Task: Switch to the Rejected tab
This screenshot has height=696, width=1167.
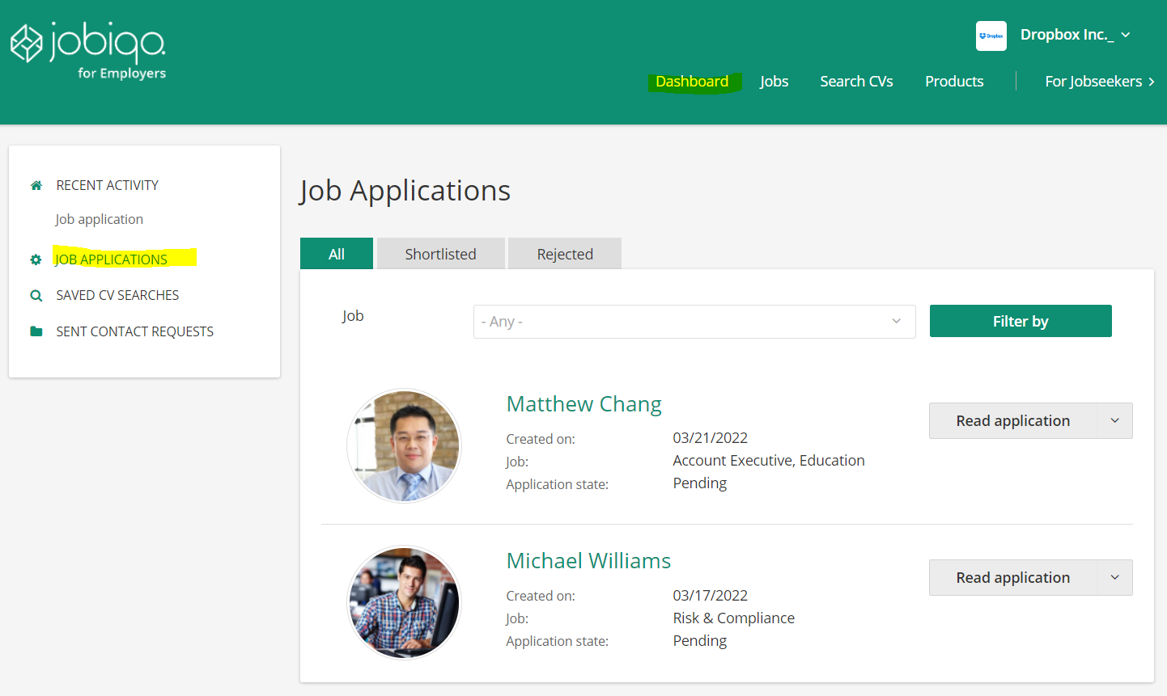Action: click(564, 253)
